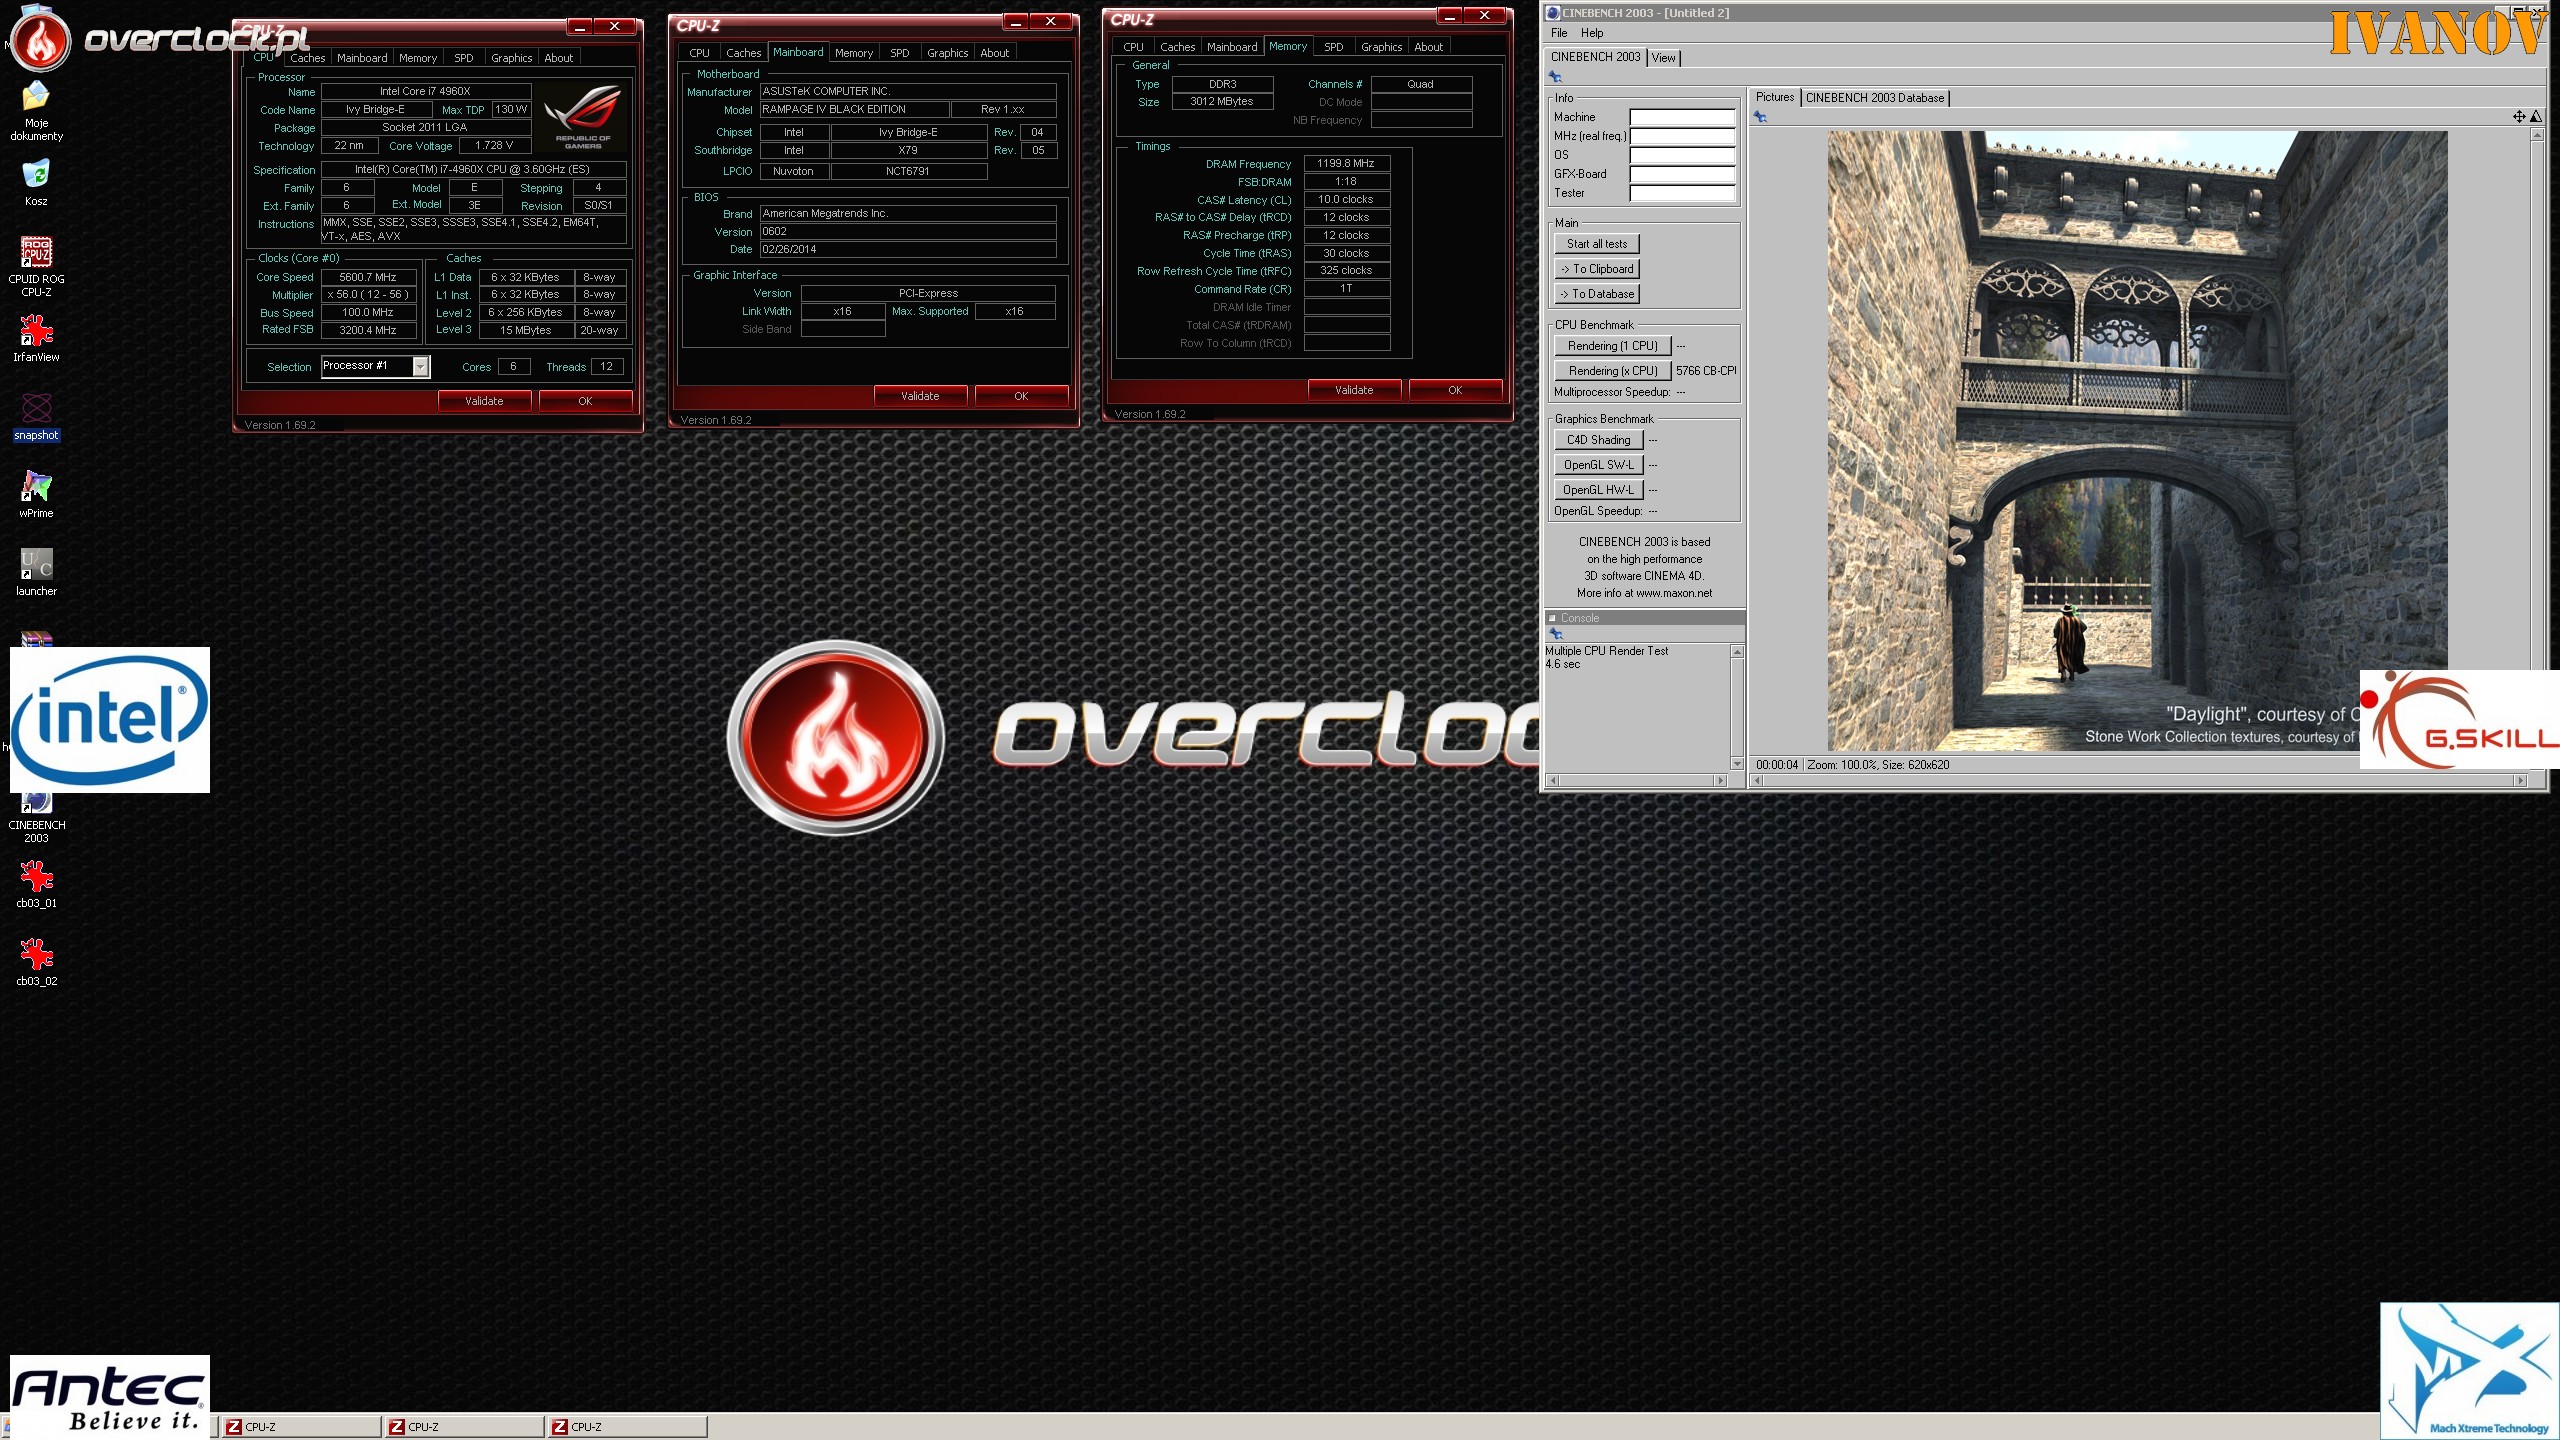Launch wPrime desktop shortcut

(x=36, y=494)
